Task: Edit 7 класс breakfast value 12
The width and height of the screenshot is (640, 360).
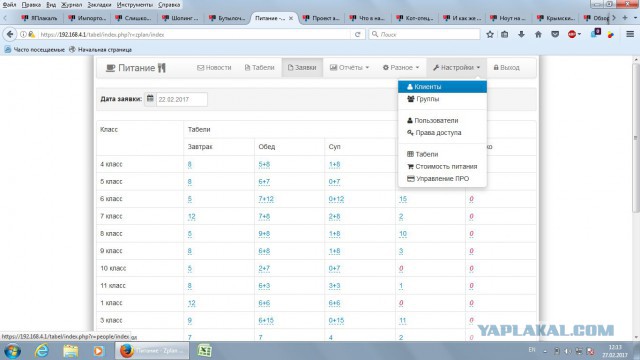Action: click(191, 216)
